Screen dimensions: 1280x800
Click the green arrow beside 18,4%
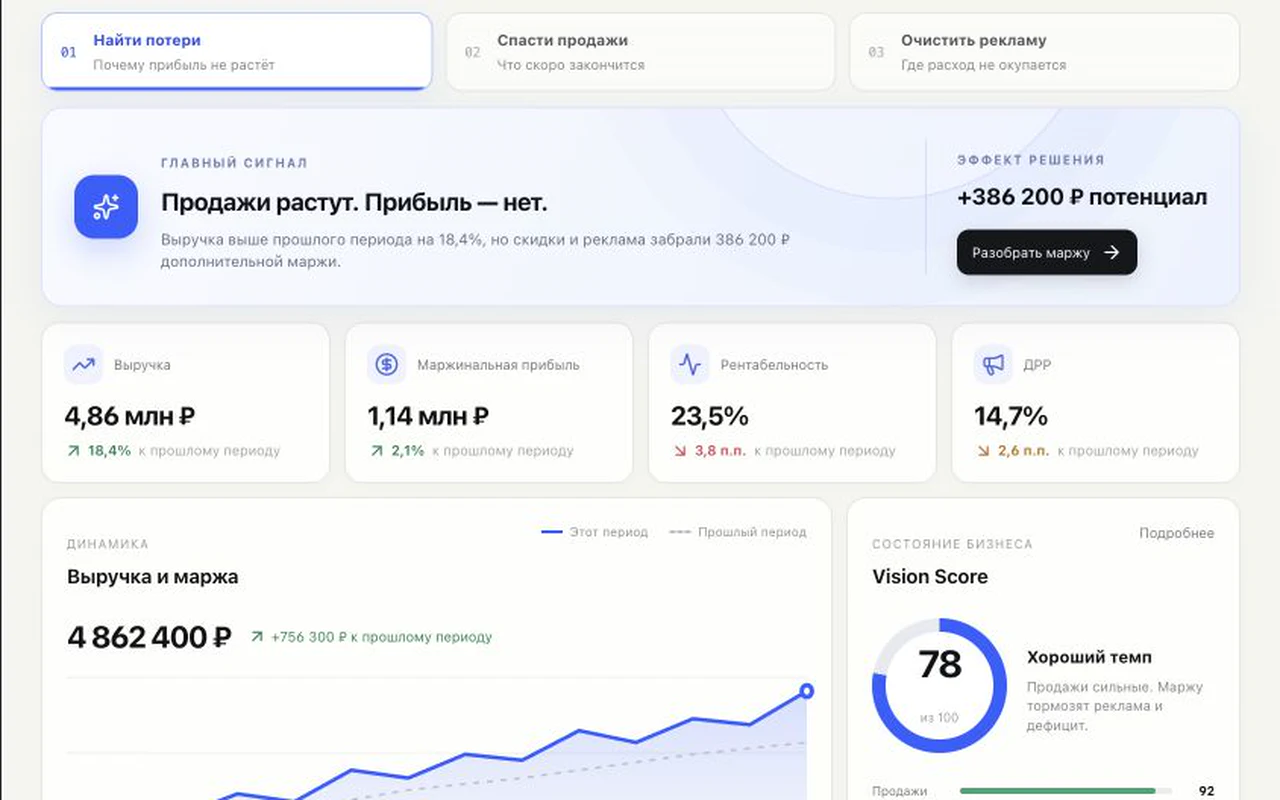pos(73,451)
